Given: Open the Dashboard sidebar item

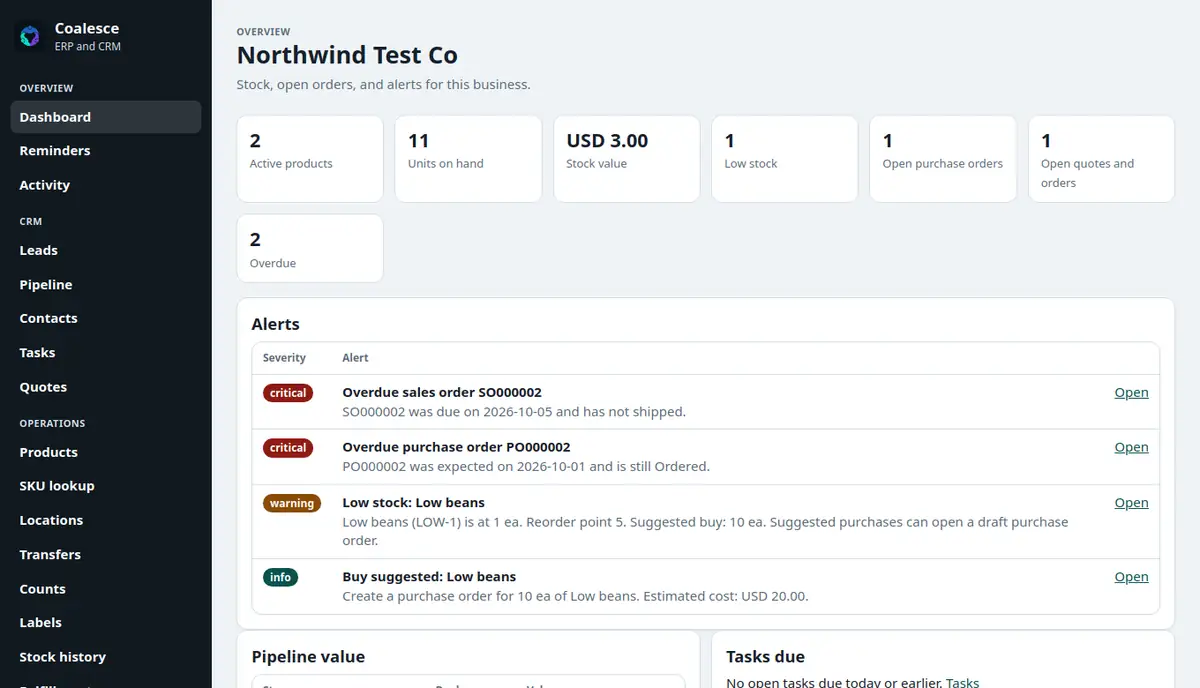Looking at the screenshot, I should (x=106, y=117).
